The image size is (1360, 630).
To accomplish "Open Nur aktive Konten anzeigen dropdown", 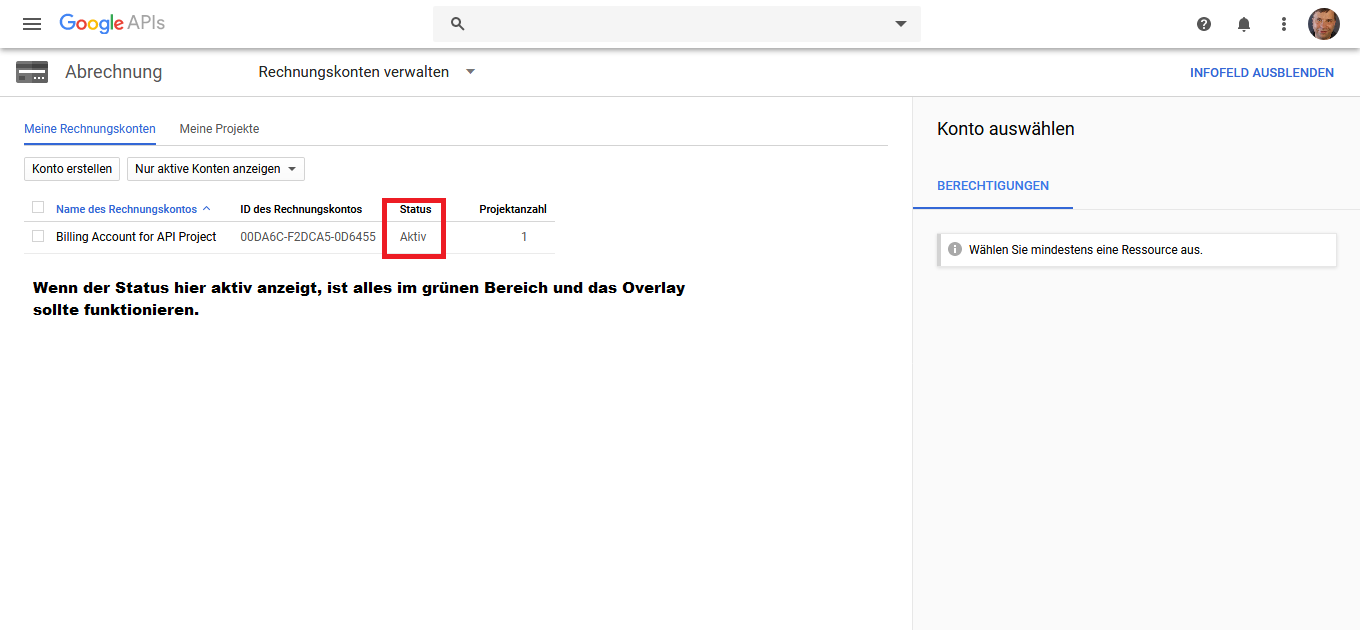I will click(x=216, y=169).
